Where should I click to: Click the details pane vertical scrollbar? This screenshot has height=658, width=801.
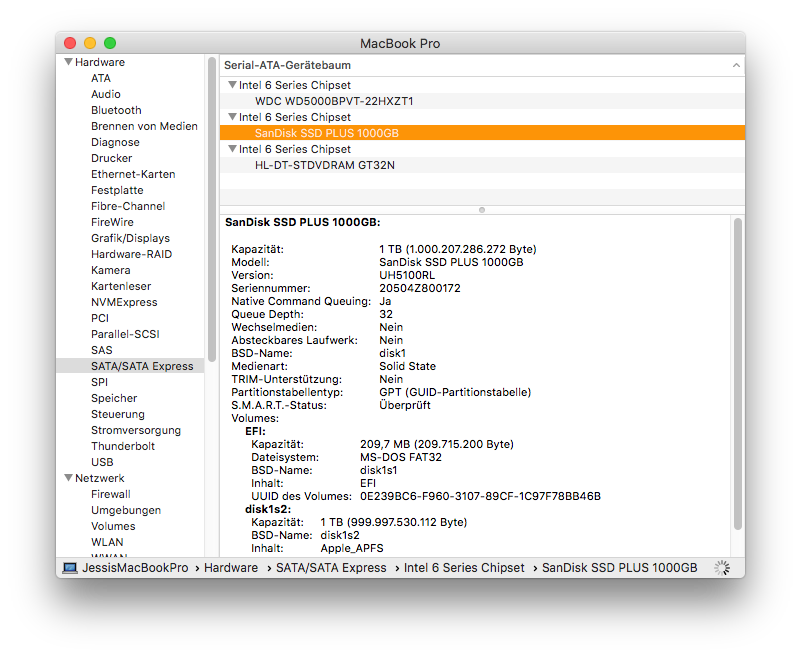(x=738, y=374)
